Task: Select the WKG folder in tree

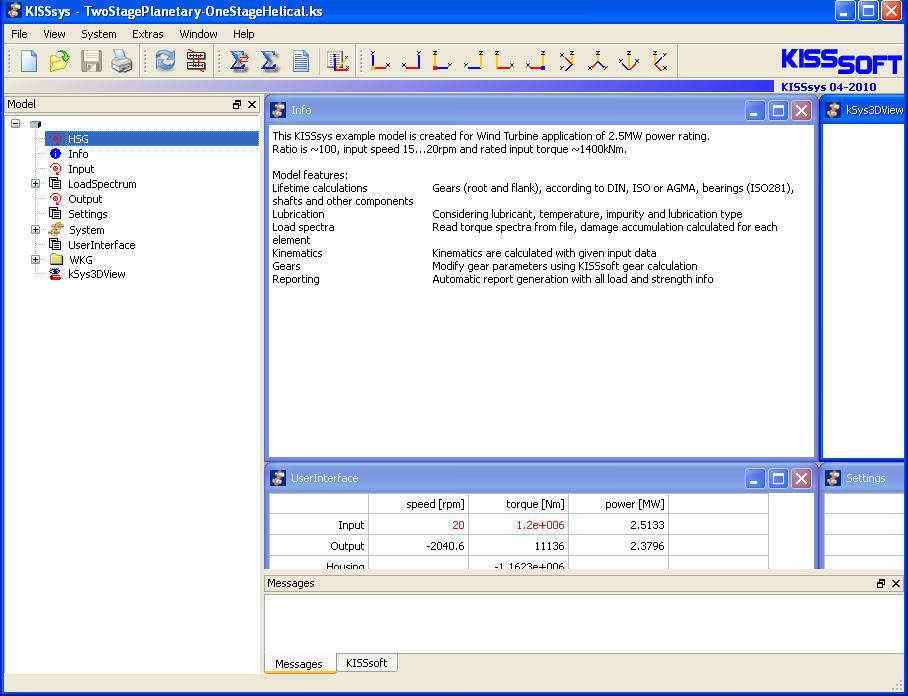Action: [80, 260]
